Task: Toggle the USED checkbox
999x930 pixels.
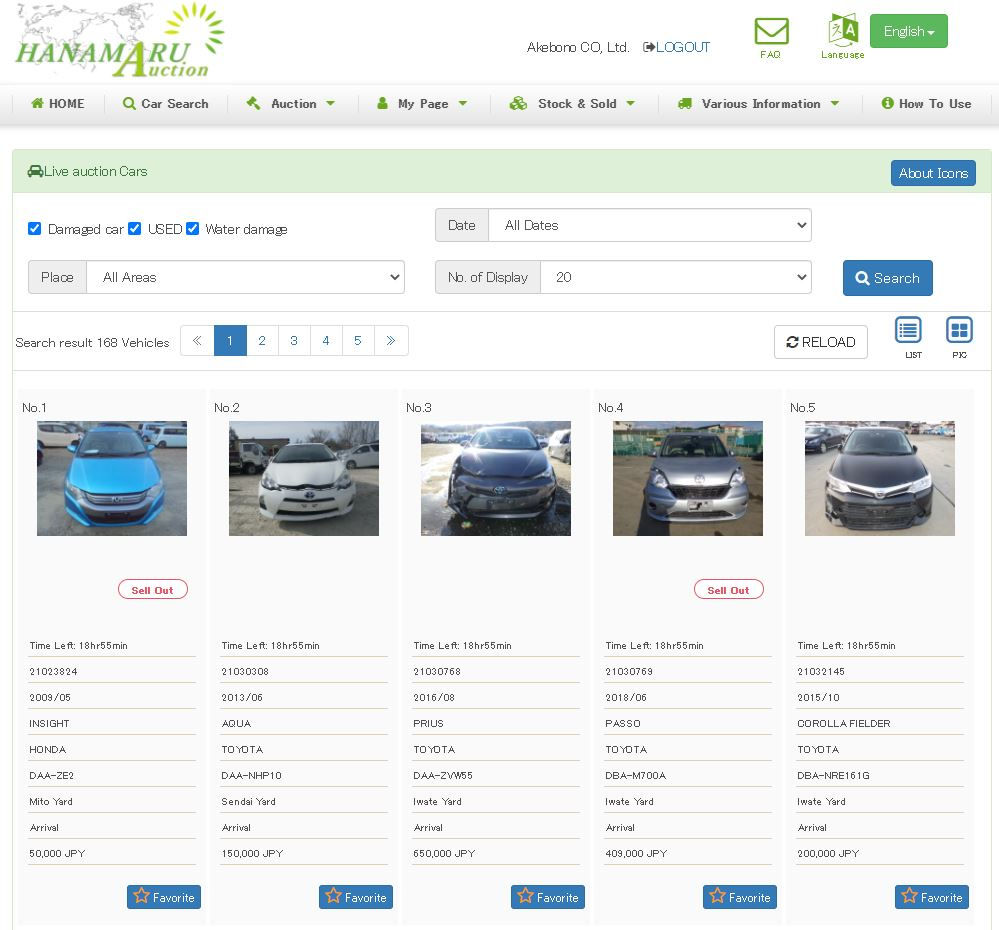Action: tap(134, 229)
